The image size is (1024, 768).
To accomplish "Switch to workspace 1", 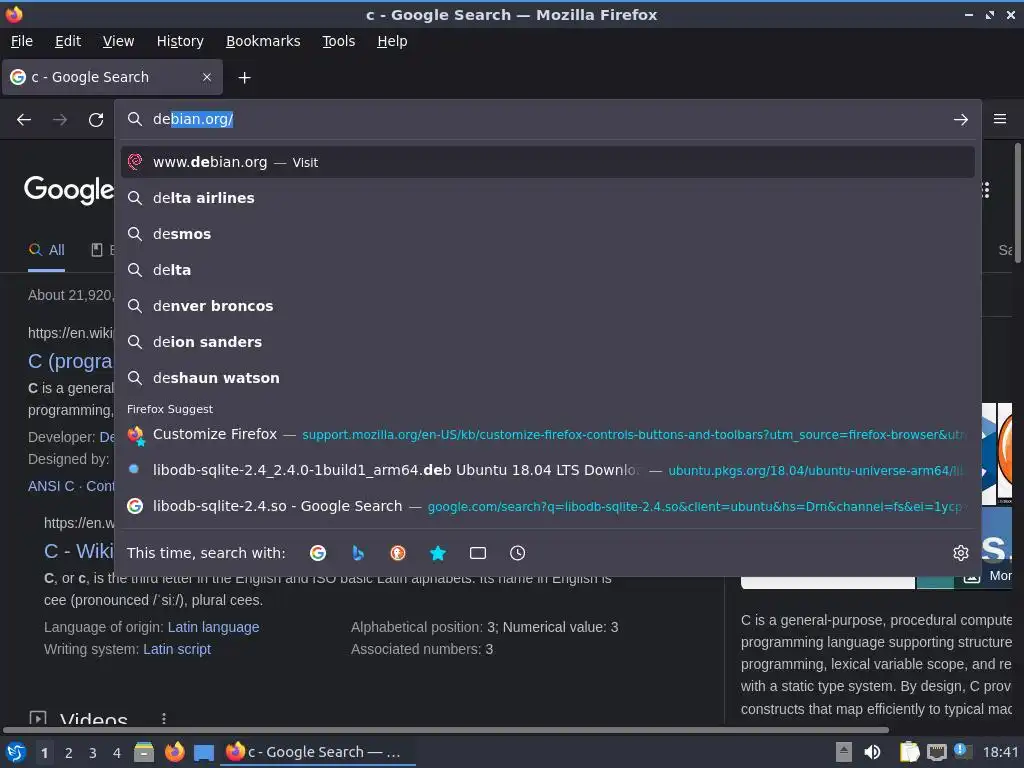I will coord(44,753).
